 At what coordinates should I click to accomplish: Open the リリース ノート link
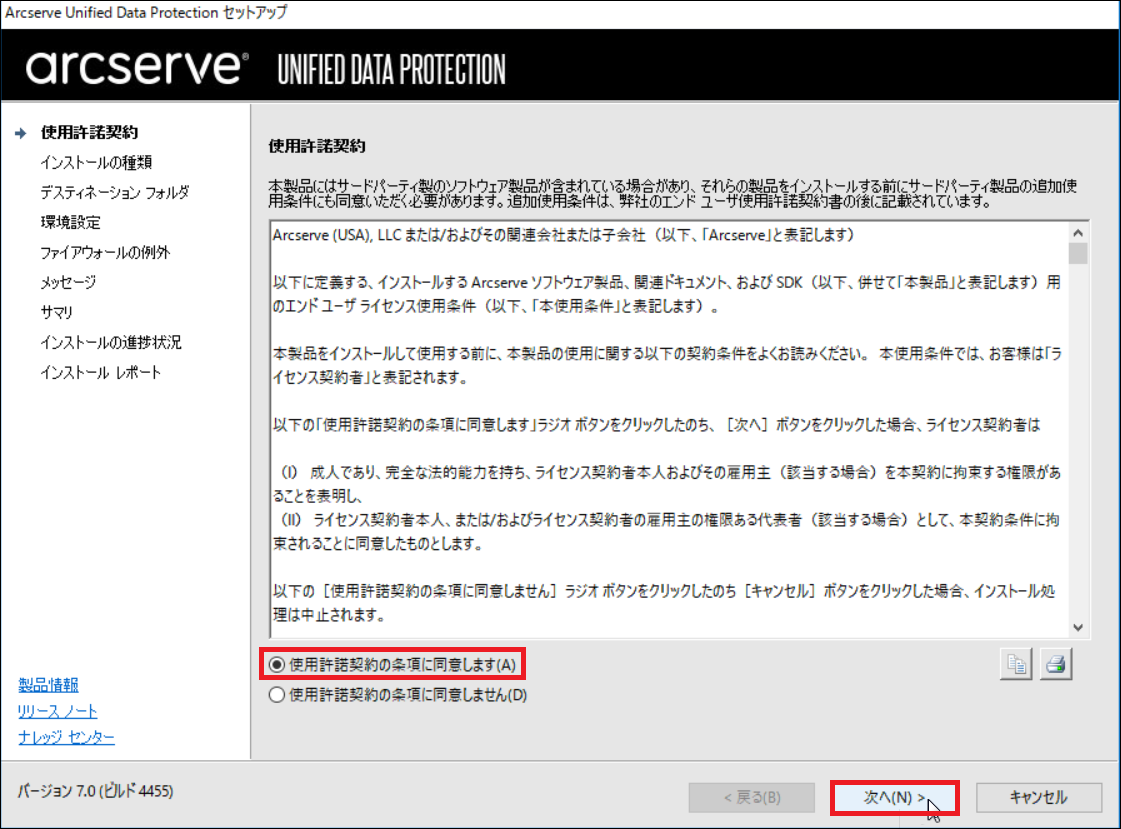coord(58,711)
